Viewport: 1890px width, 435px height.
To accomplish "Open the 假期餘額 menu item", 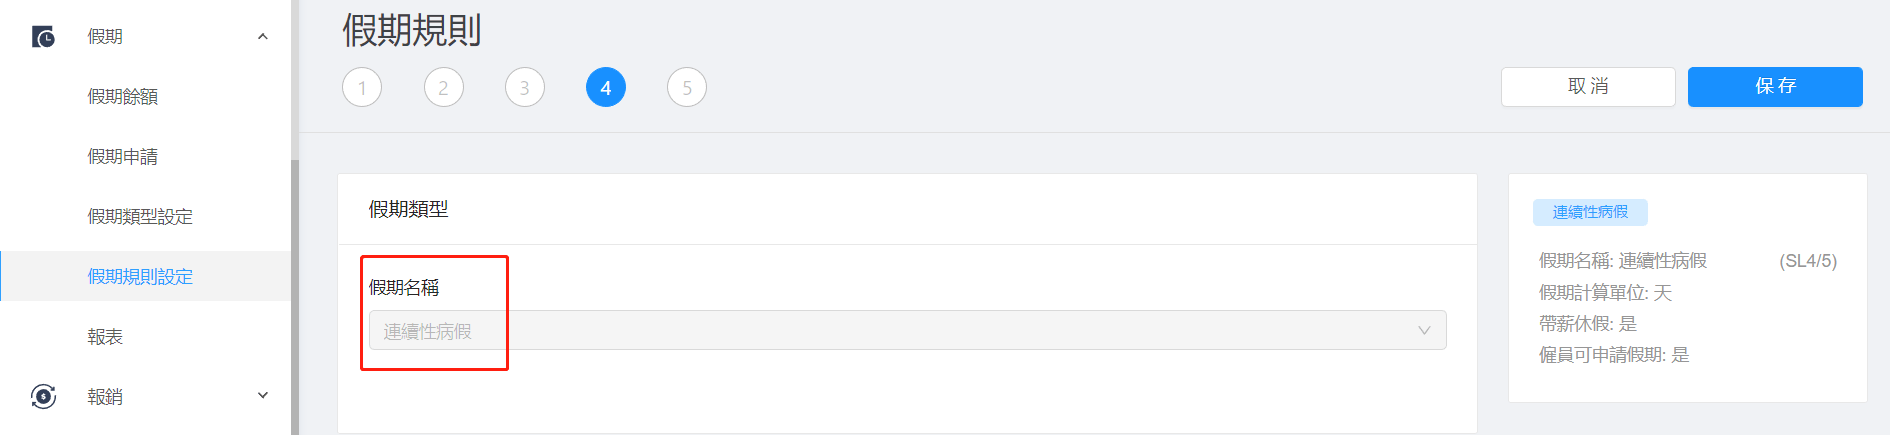I will coord(123,96).
